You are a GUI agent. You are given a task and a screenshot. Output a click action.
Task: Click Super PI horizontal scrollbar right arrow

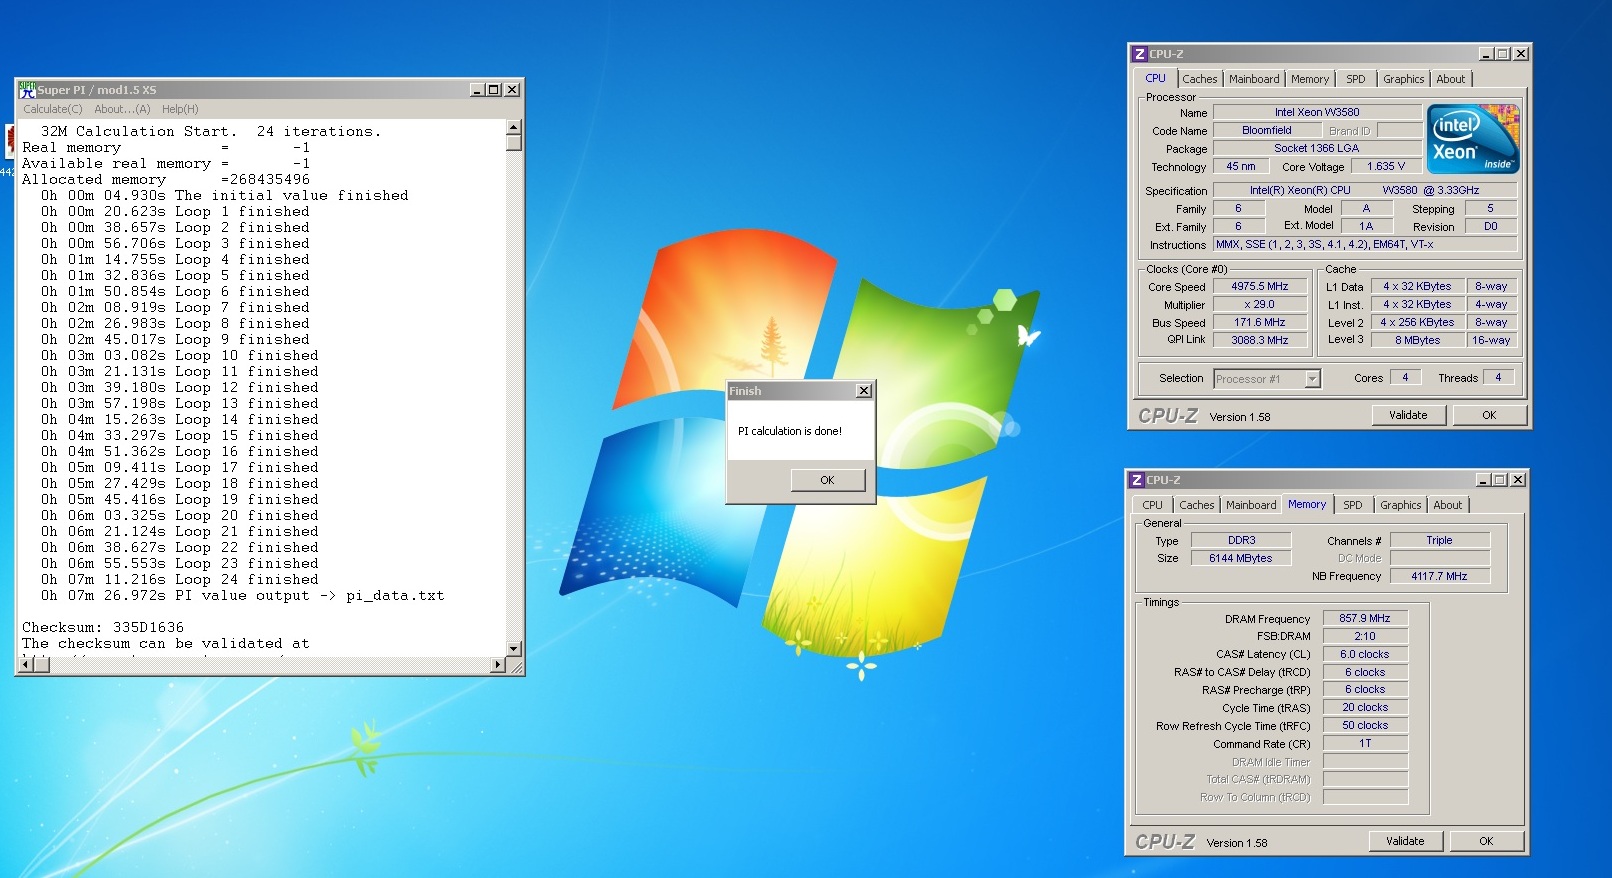(x=498, y=665)
